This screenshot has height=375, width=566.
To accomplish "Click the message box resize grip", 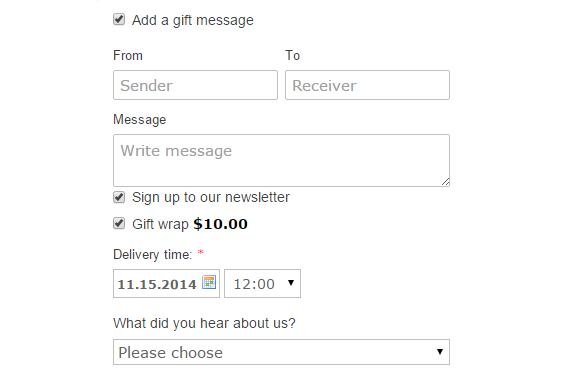I will pyautogui.click(x=445, y=182).
